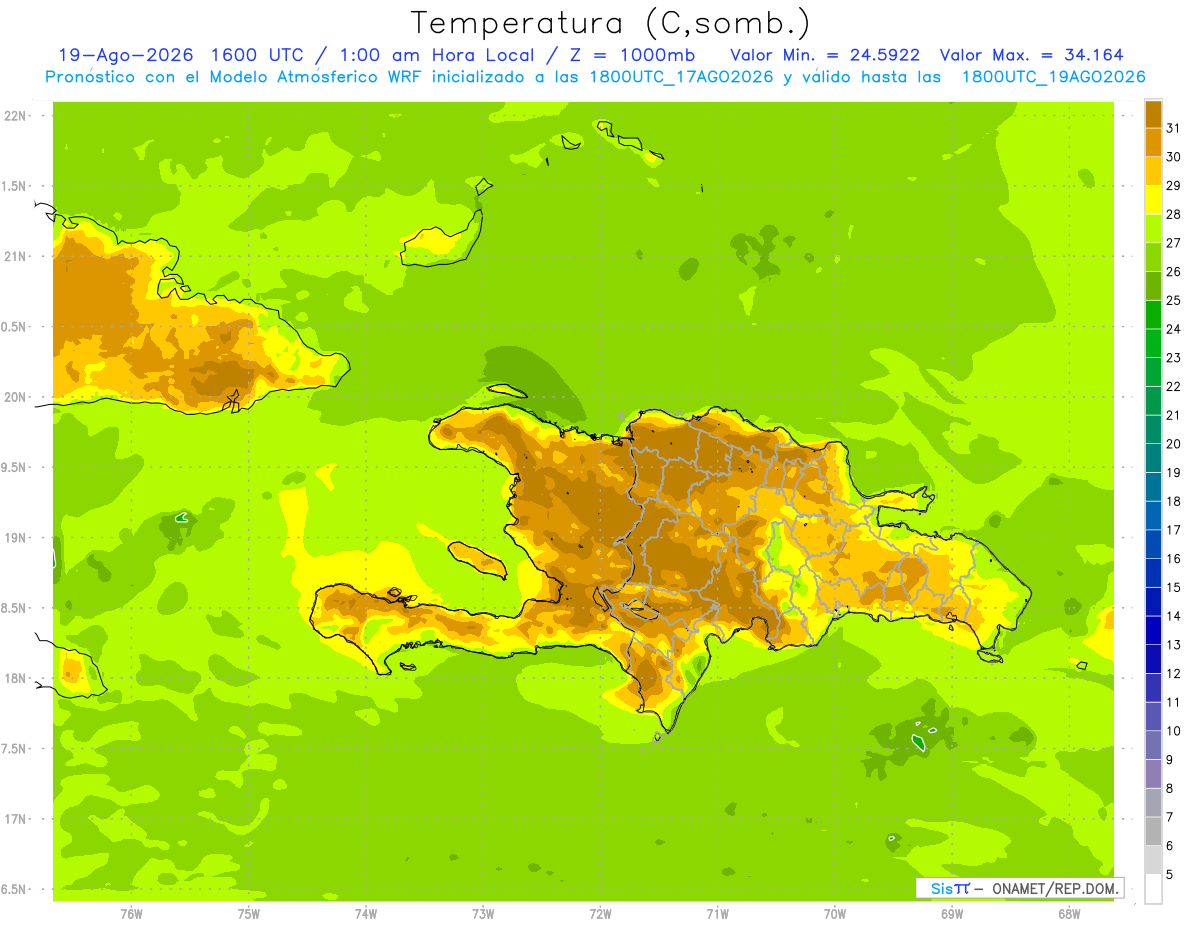Click the legend value label 31
The height and width of the screenshot is (927, 1200).
pos(1174,128)
